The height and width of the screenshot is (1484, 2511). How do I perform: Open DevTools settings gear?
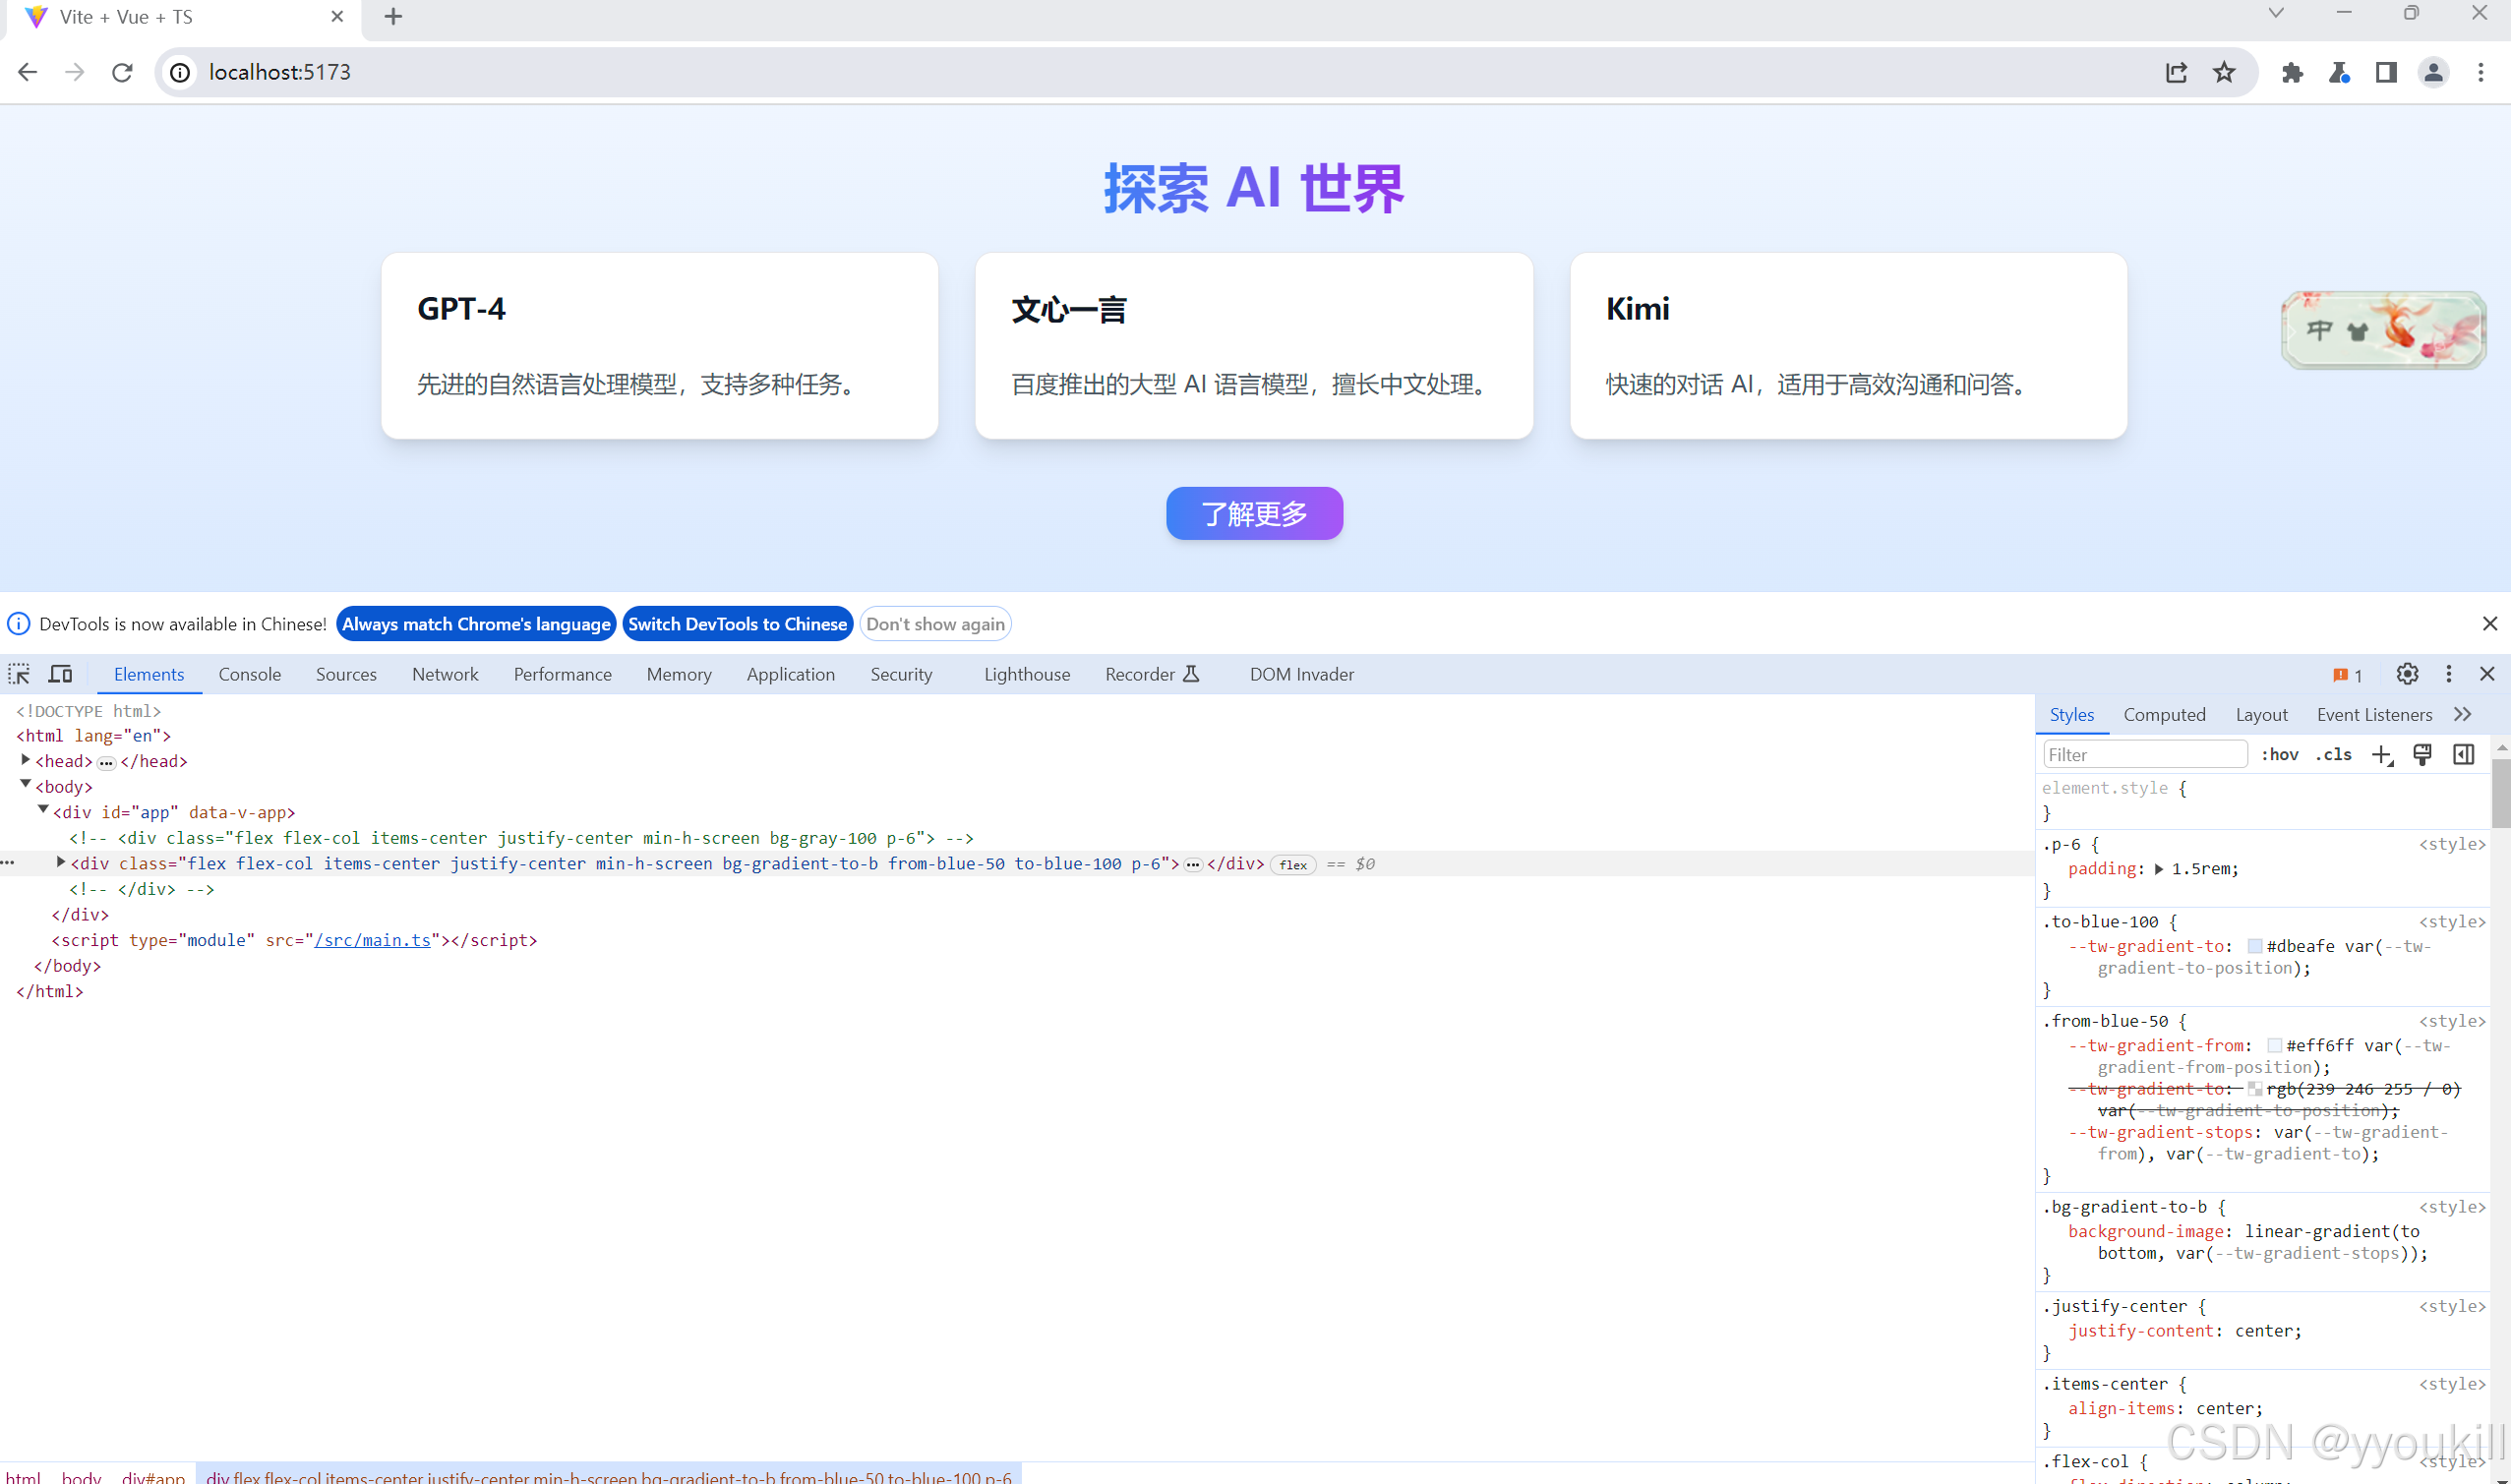(2407, 674)
